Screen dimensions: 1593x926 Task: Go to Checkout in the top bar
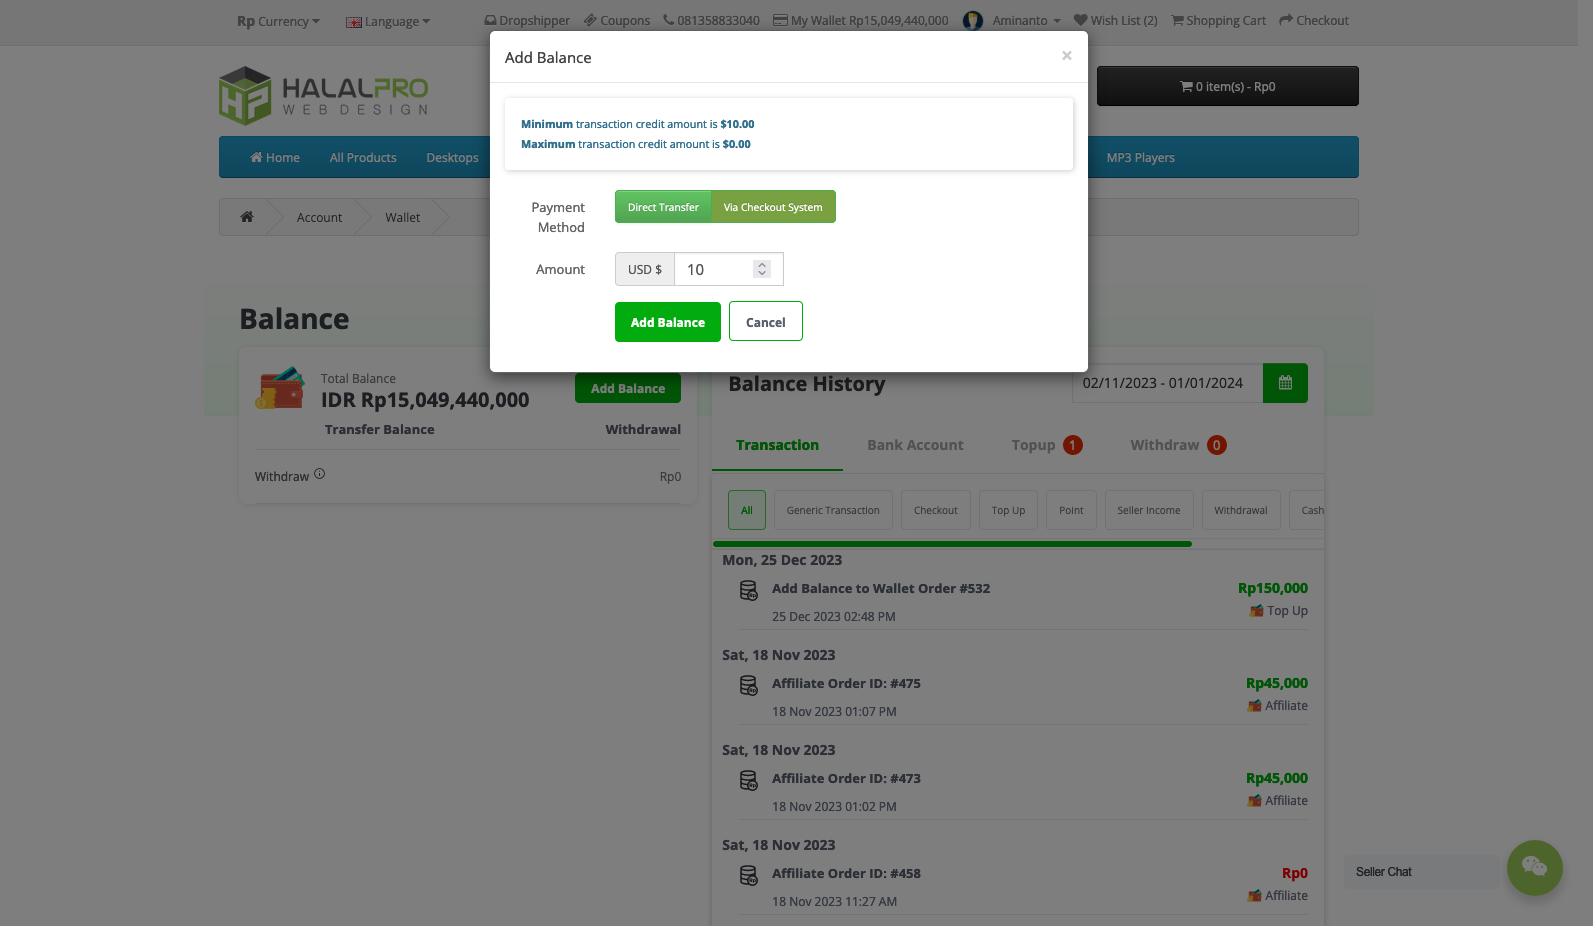(1314, 20)
